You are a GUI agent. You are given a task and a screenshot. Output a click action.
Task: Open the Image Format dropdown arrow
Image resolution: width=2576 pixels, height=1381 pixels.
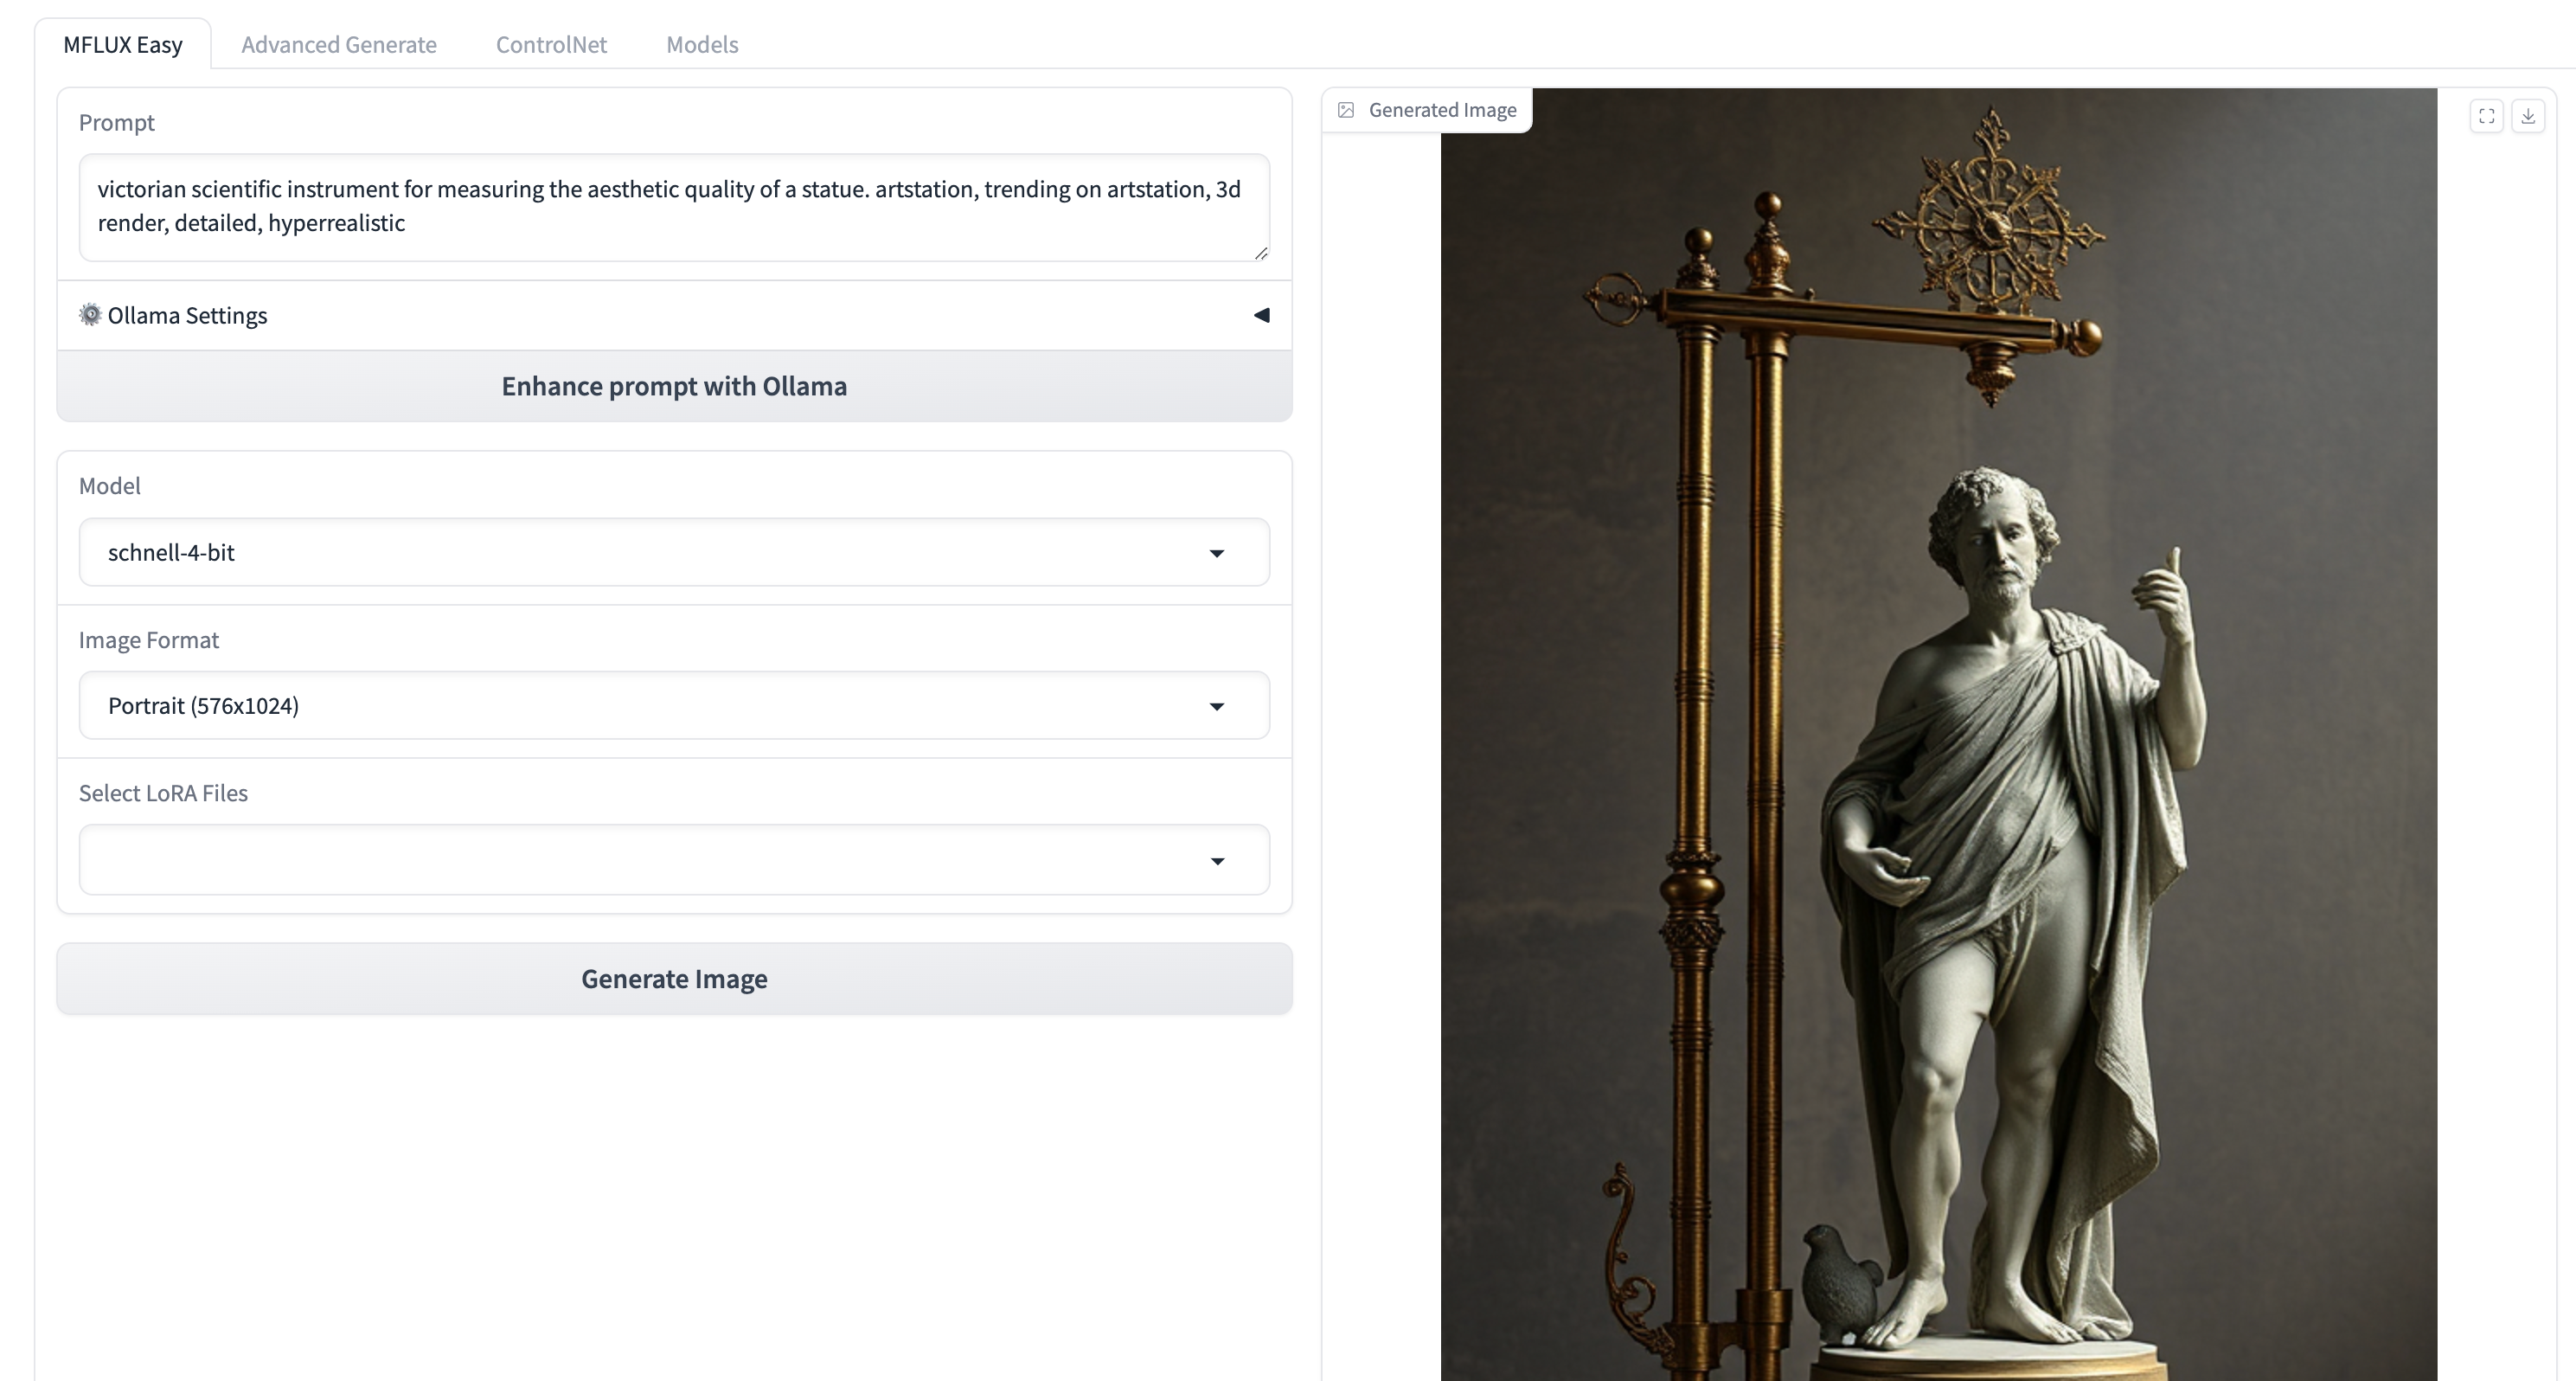(1216, 706)
